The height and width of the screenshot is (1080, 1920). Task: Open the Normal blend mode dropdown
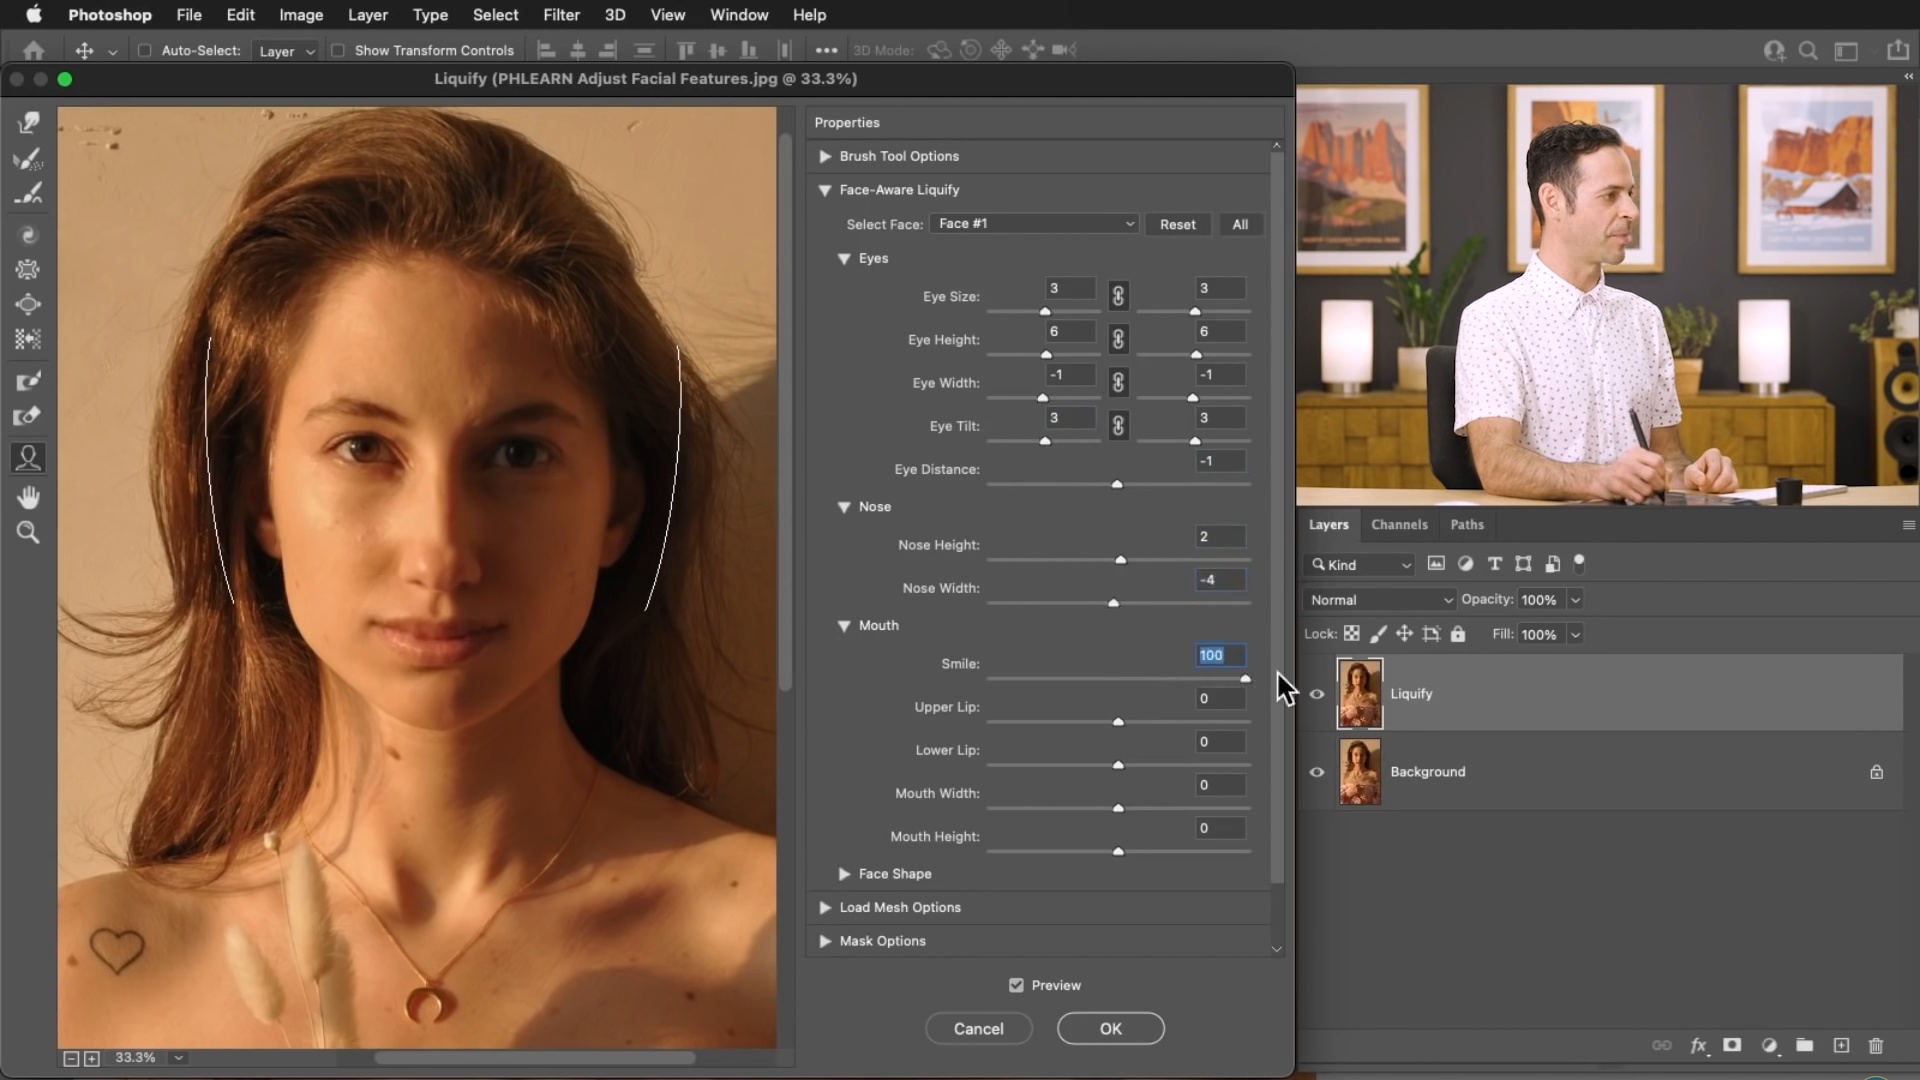pyautogui.click(x=1380, y=600)
